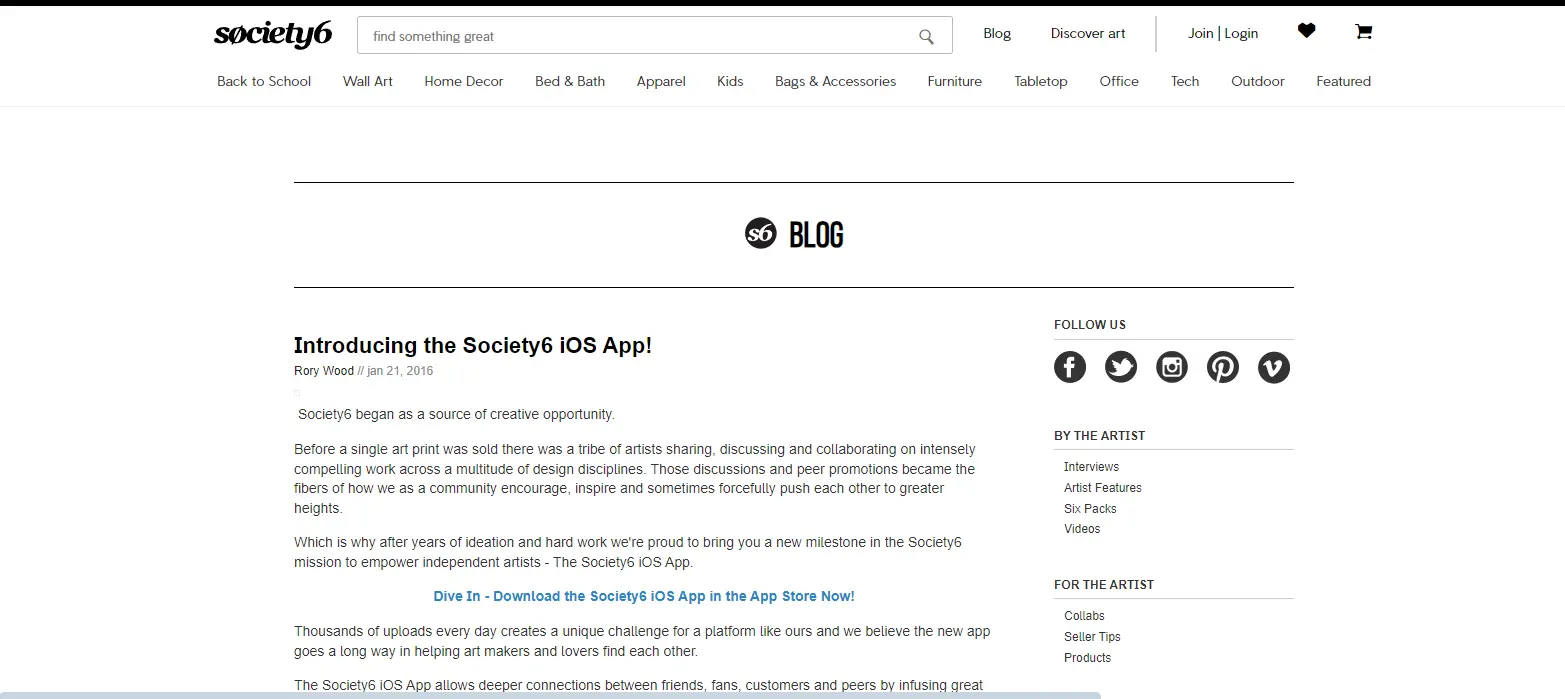This screenshot has width=1565, height=699.
Task: Open Interviews under By the Artist
Action: [x=1091, y=467]
